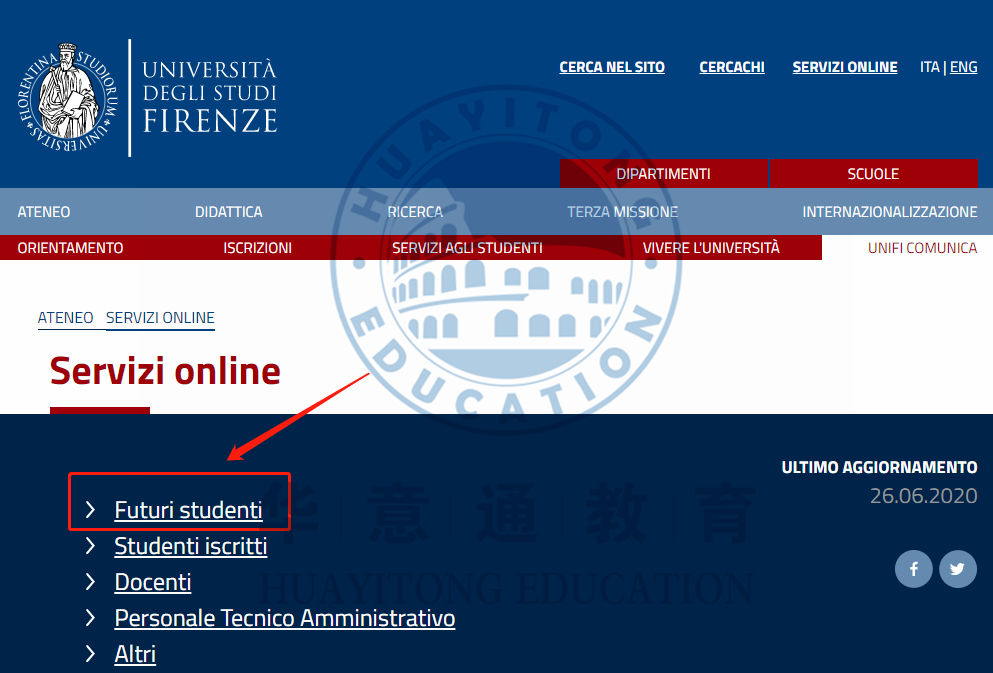Open INTERNAZIONALIZZAZIONE main menu

[890, 211]
